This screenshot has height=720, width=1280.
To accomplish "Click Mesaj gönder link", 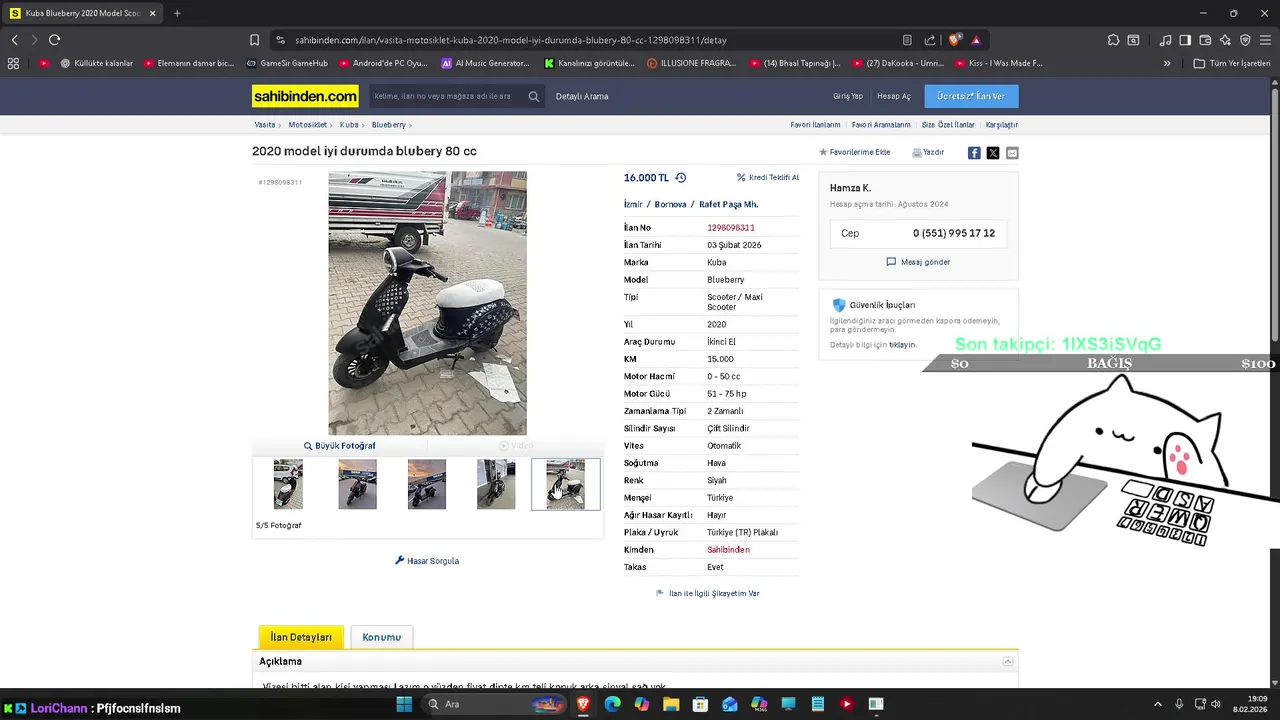I will coord(919,262).
